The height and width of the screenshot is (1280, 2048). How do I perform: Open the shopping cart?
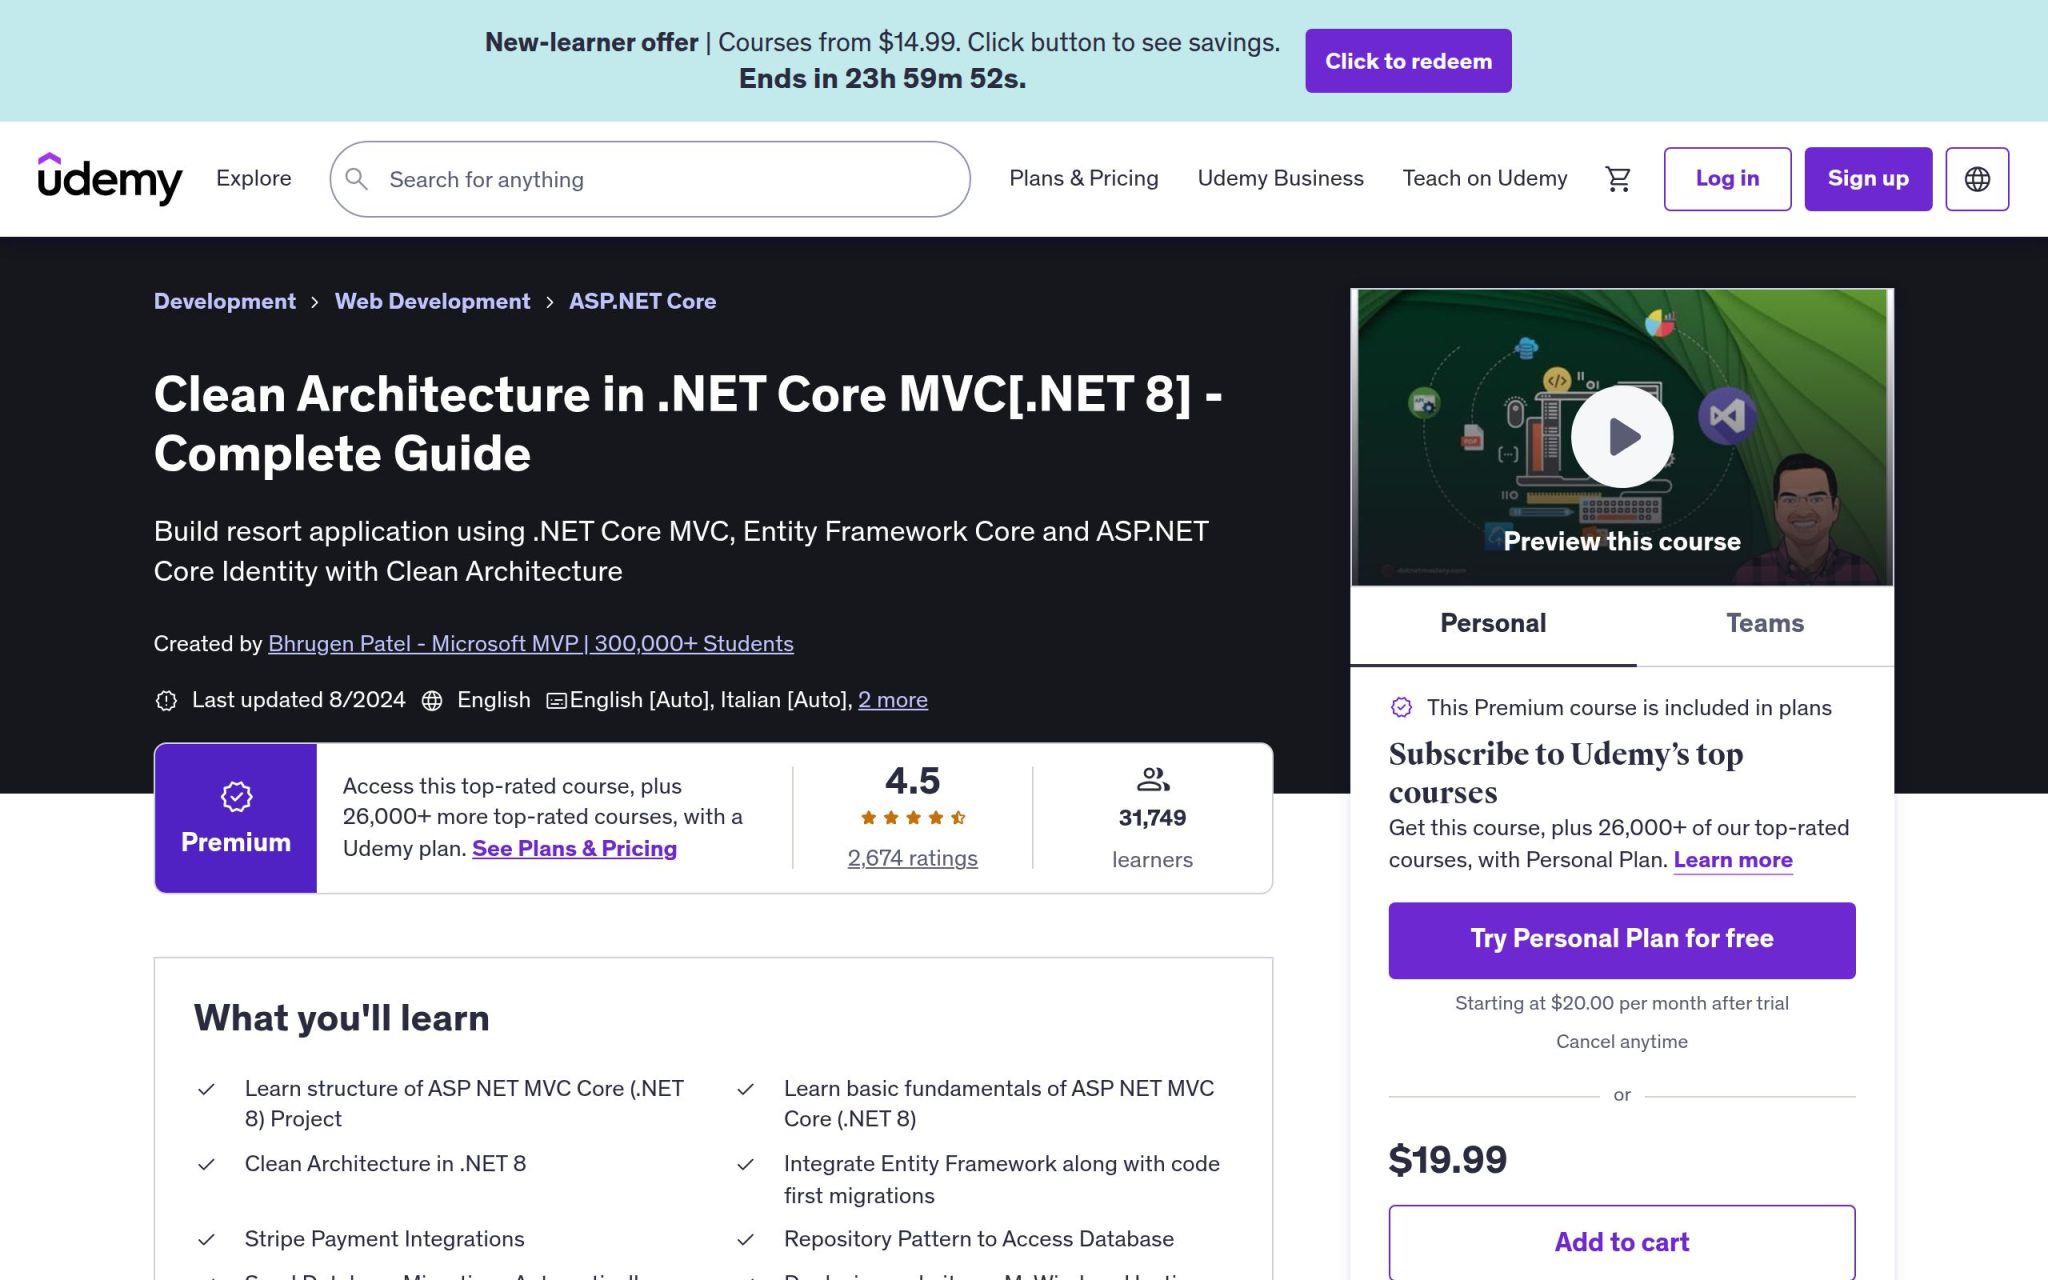click(x=1617, y=178)
